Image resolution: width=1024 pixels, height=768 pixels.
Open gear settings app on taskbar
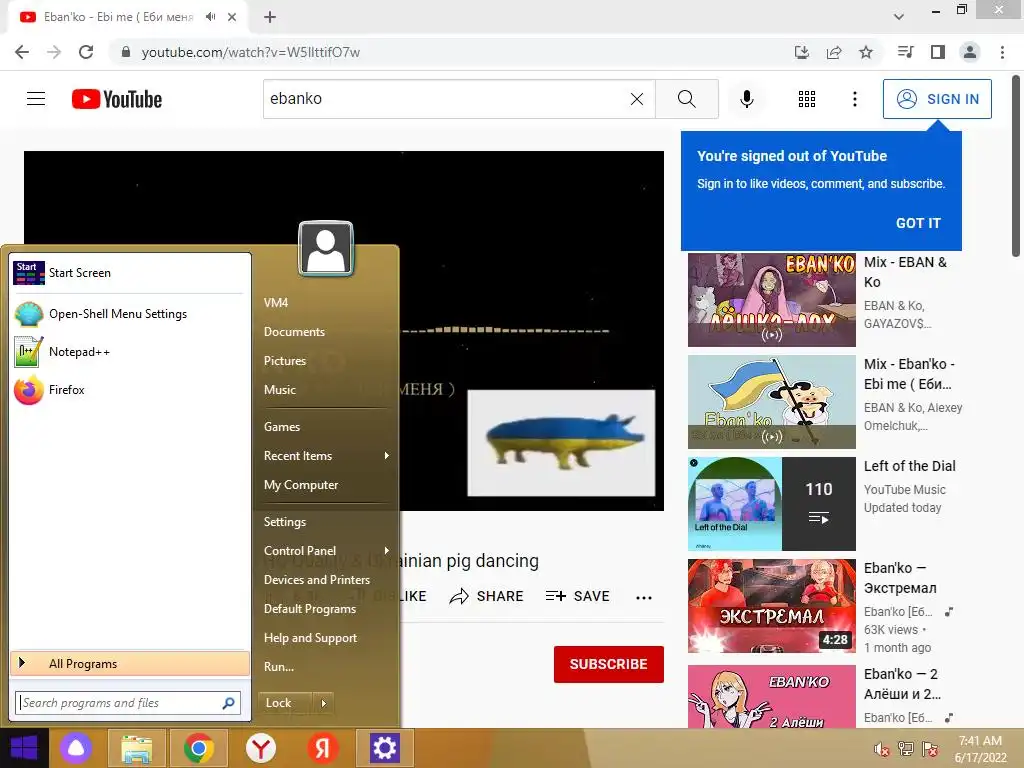(385, 748)
